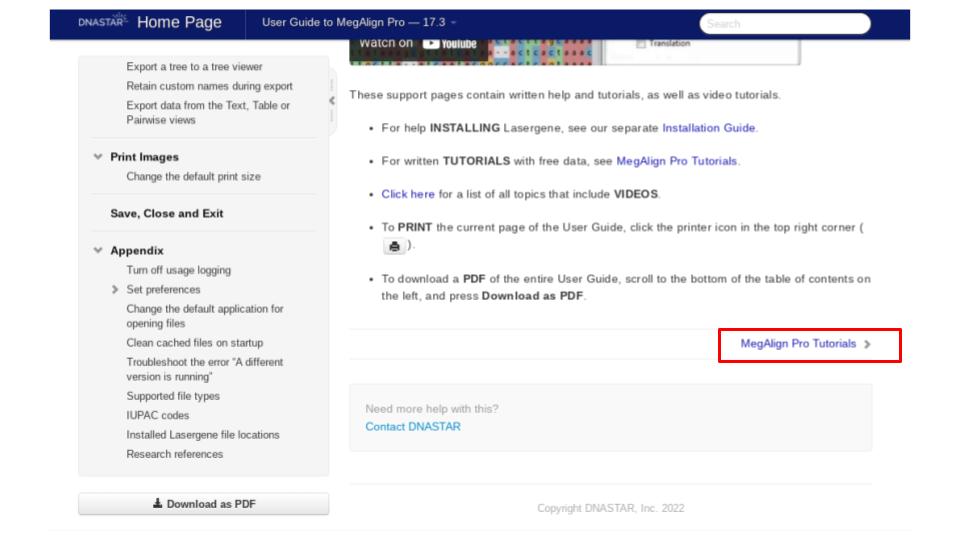This screenshot has height=540, width=960.
Task: Follow the Installation Guide link
Action: pos(708,128)
